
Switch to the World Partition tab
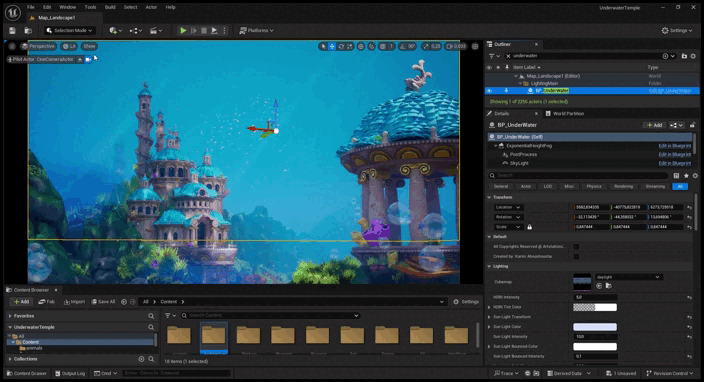point(565,114)
